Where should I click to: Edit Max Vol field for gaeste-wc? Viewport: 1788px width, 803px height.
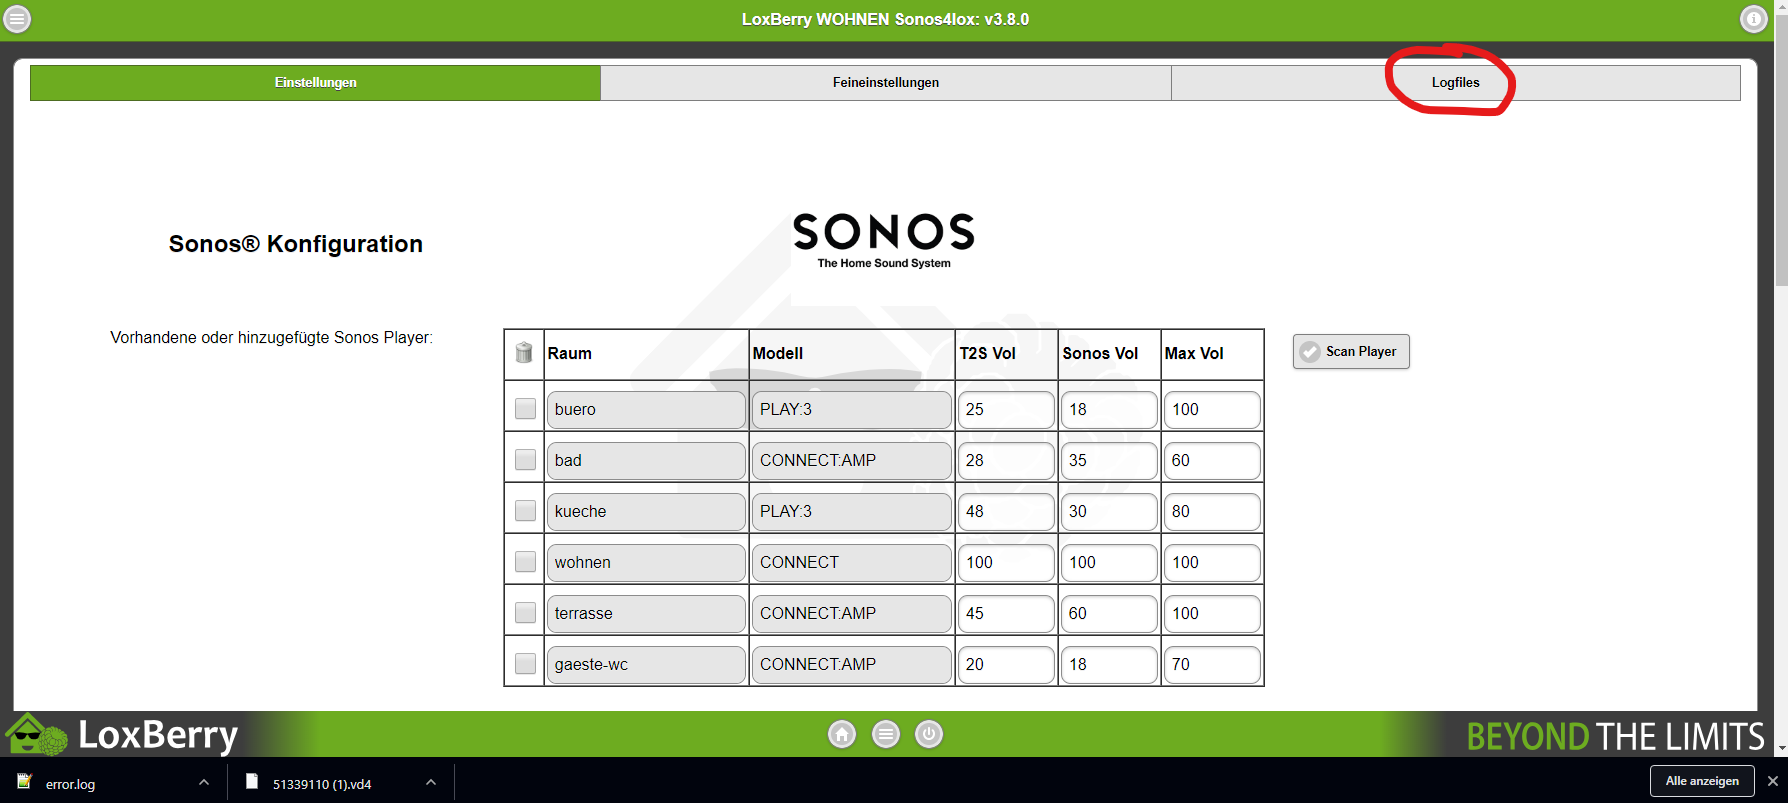click(1212, 665)
